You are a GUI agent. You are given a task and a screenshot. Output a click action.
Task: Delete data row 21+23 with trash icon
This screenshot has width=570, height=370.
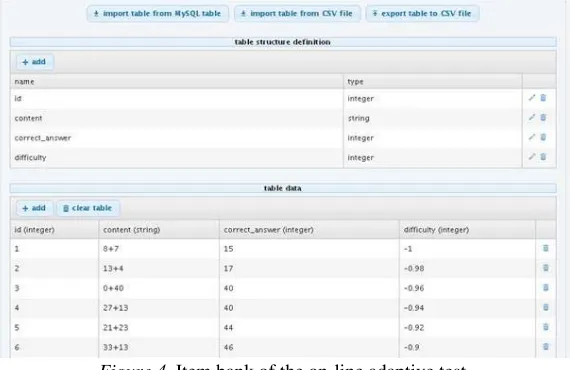coord(546,327)
